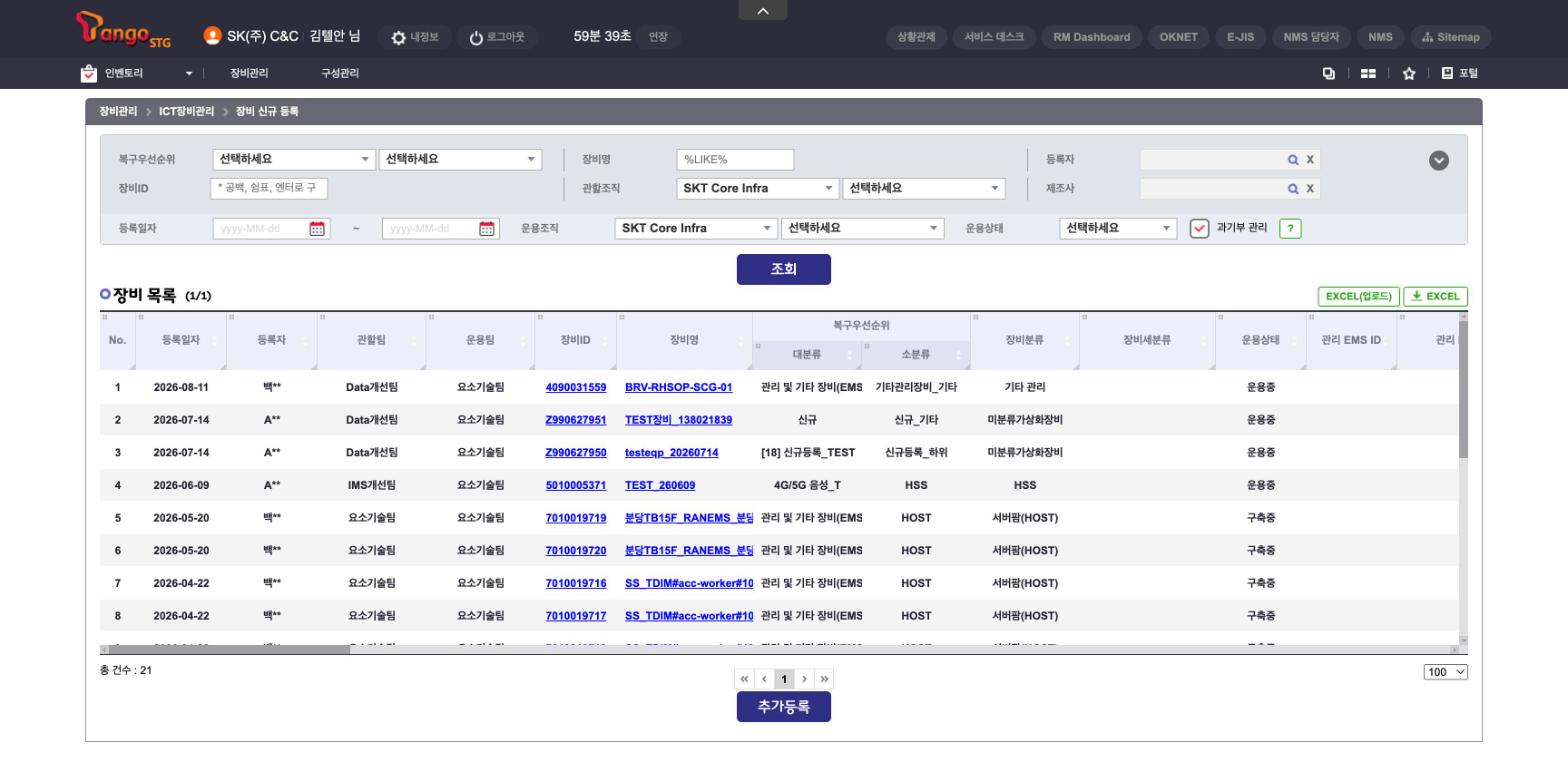Click the 추가등록 button
The image size is (1568, 772).
pos(784,706)
